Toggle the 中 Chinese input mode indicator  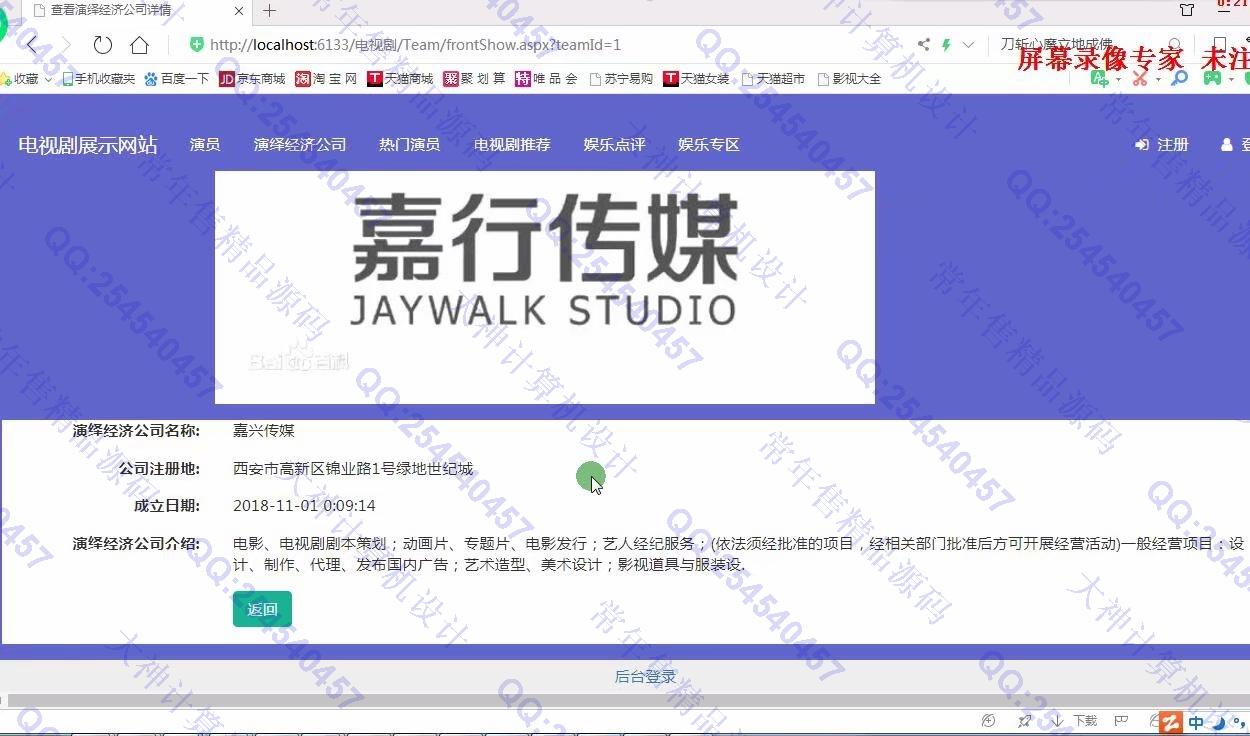1197,722
